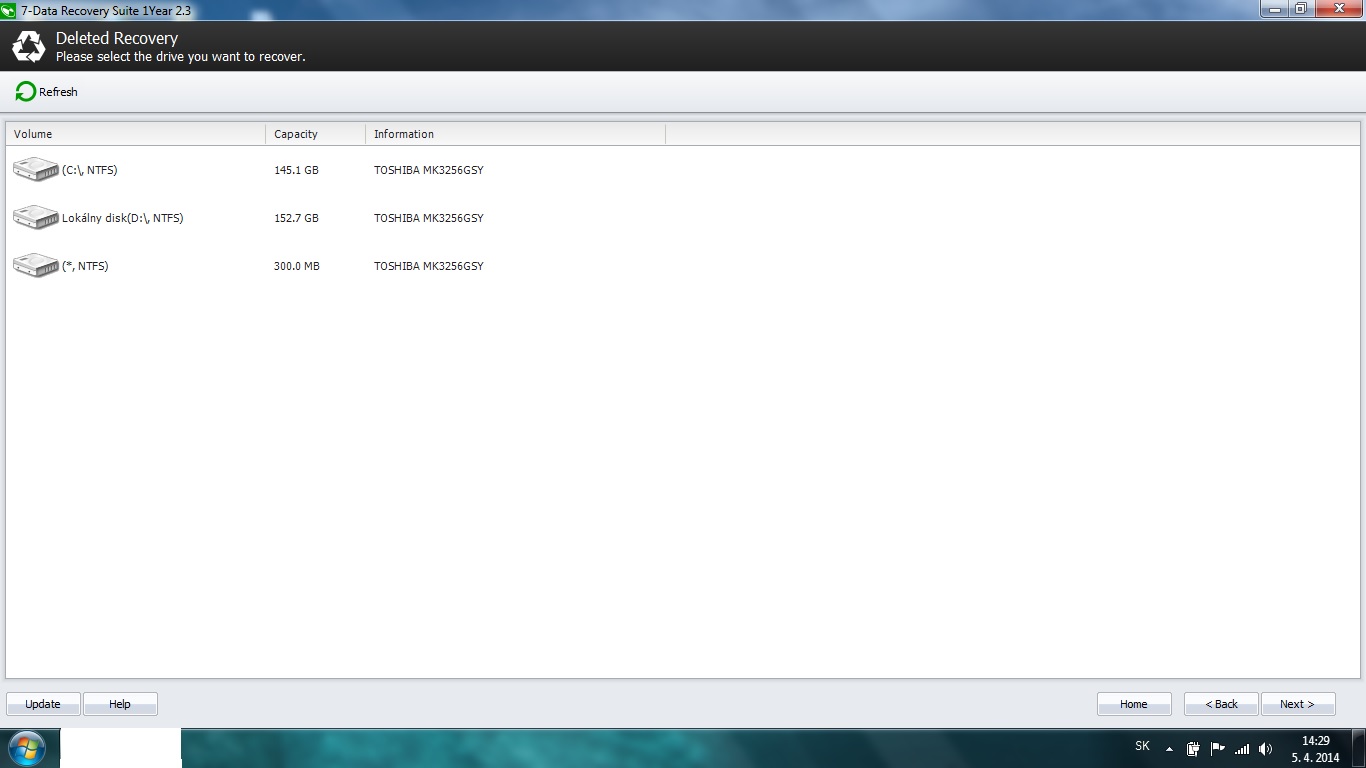1366x768 pixels.
Task: Click the drive icon for the (*, NTFS) volume
Action: pos(36,266)
